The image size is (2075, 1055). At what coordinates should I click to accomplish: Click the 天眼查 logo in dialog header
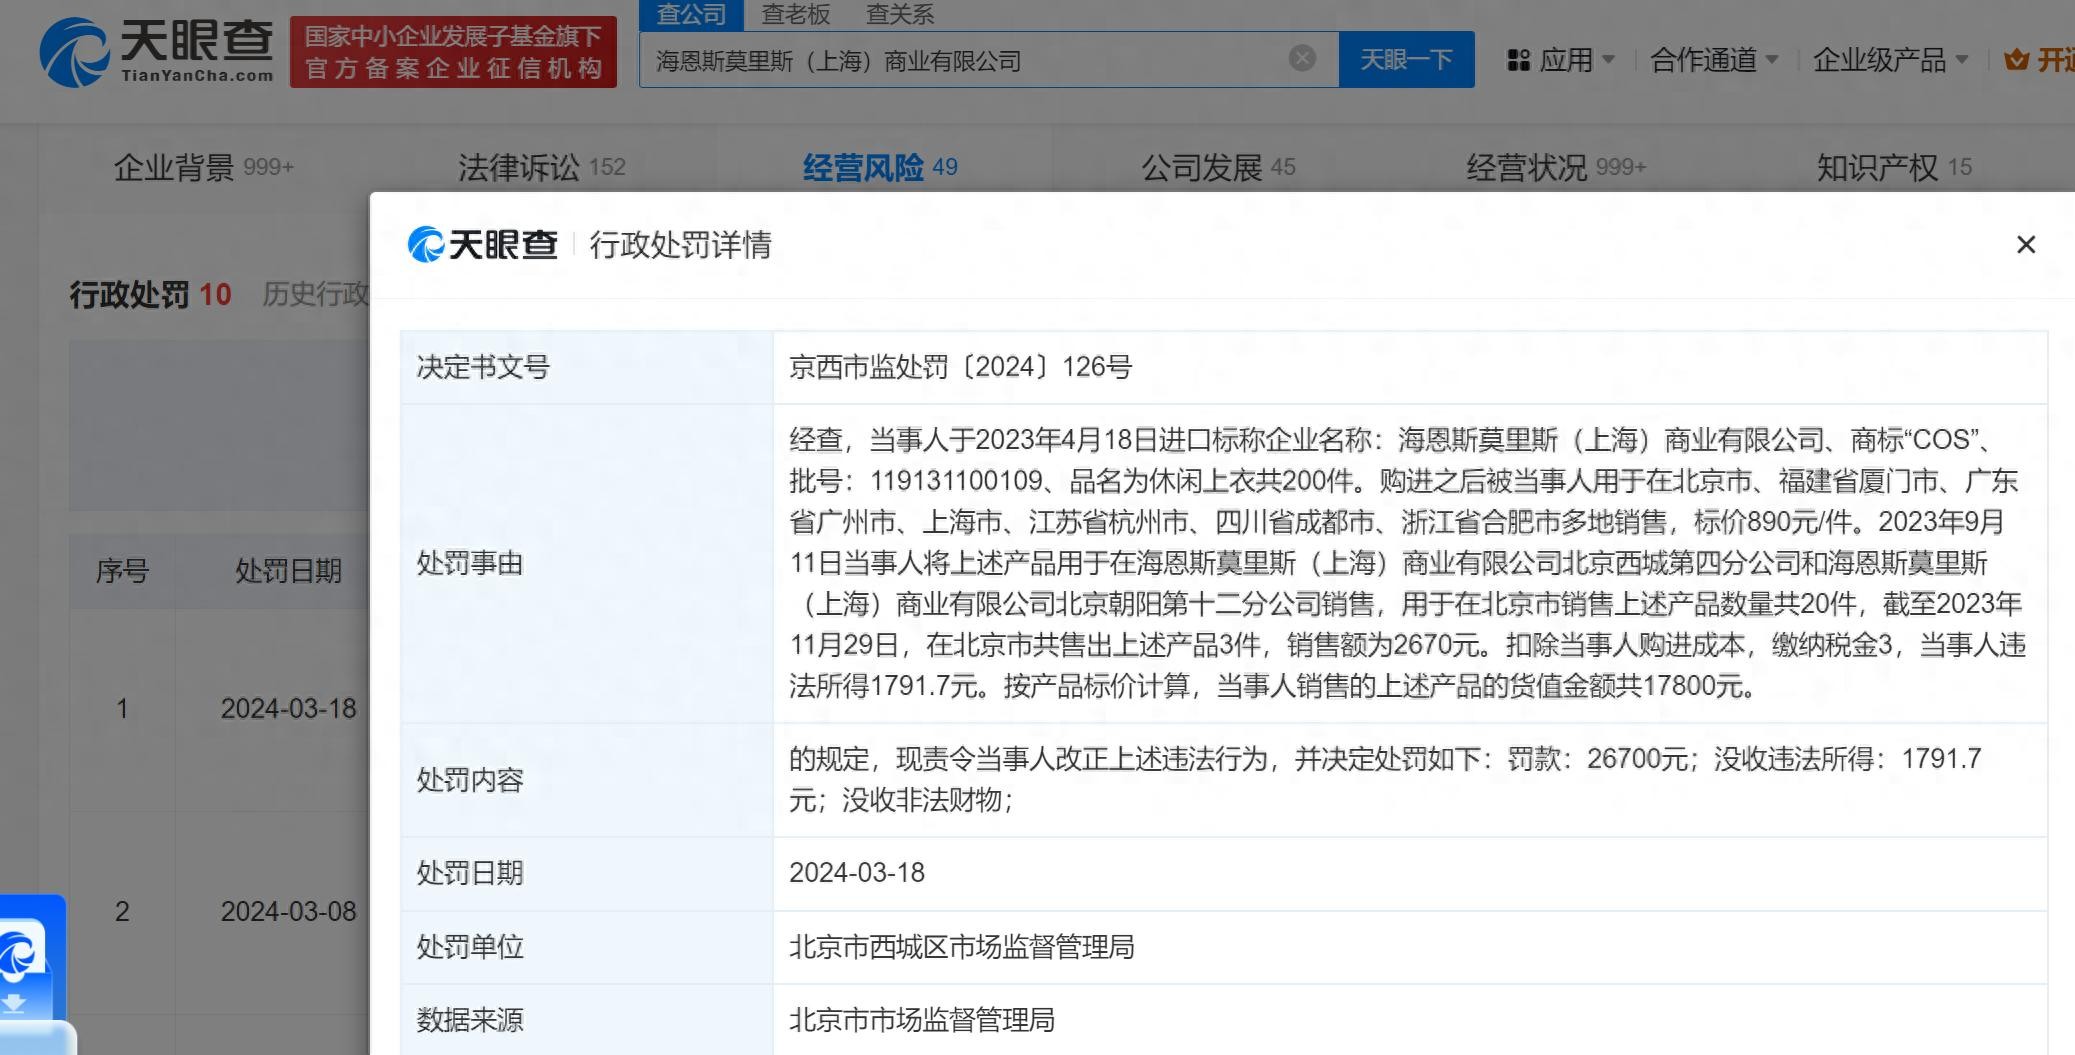483,245
